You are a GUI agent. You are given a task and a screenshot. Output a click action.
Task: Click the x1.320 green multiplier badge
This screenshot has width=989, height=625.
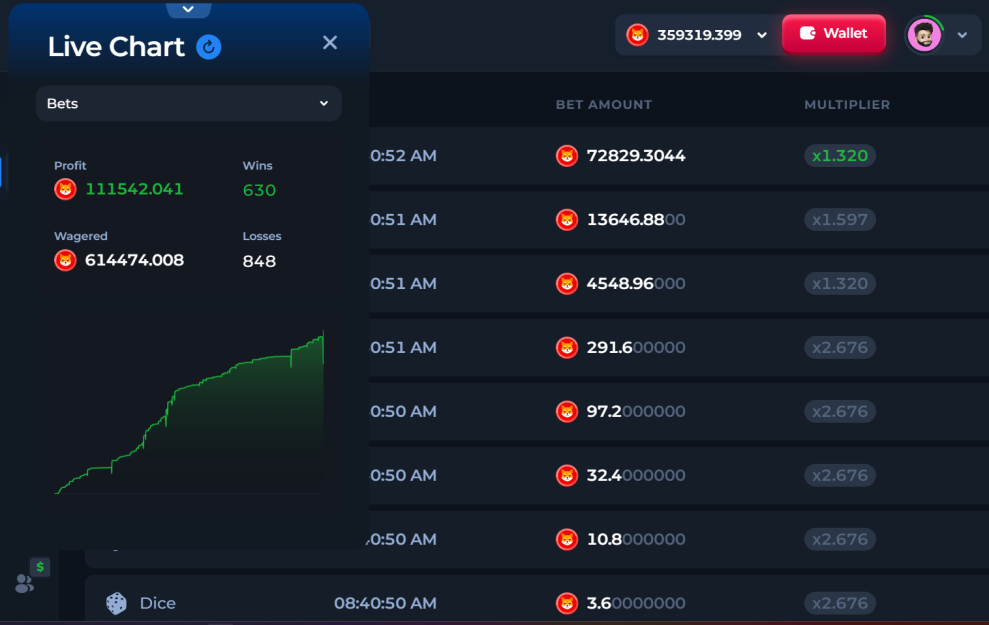pyautogui.click(x=840, y=156)
